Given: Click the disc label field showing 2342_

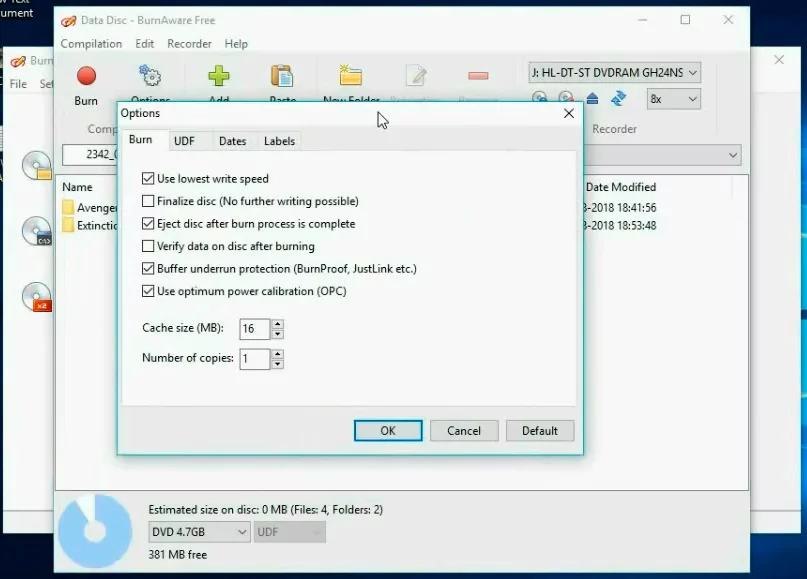Looking at the screenshot, I should point(90,154).
